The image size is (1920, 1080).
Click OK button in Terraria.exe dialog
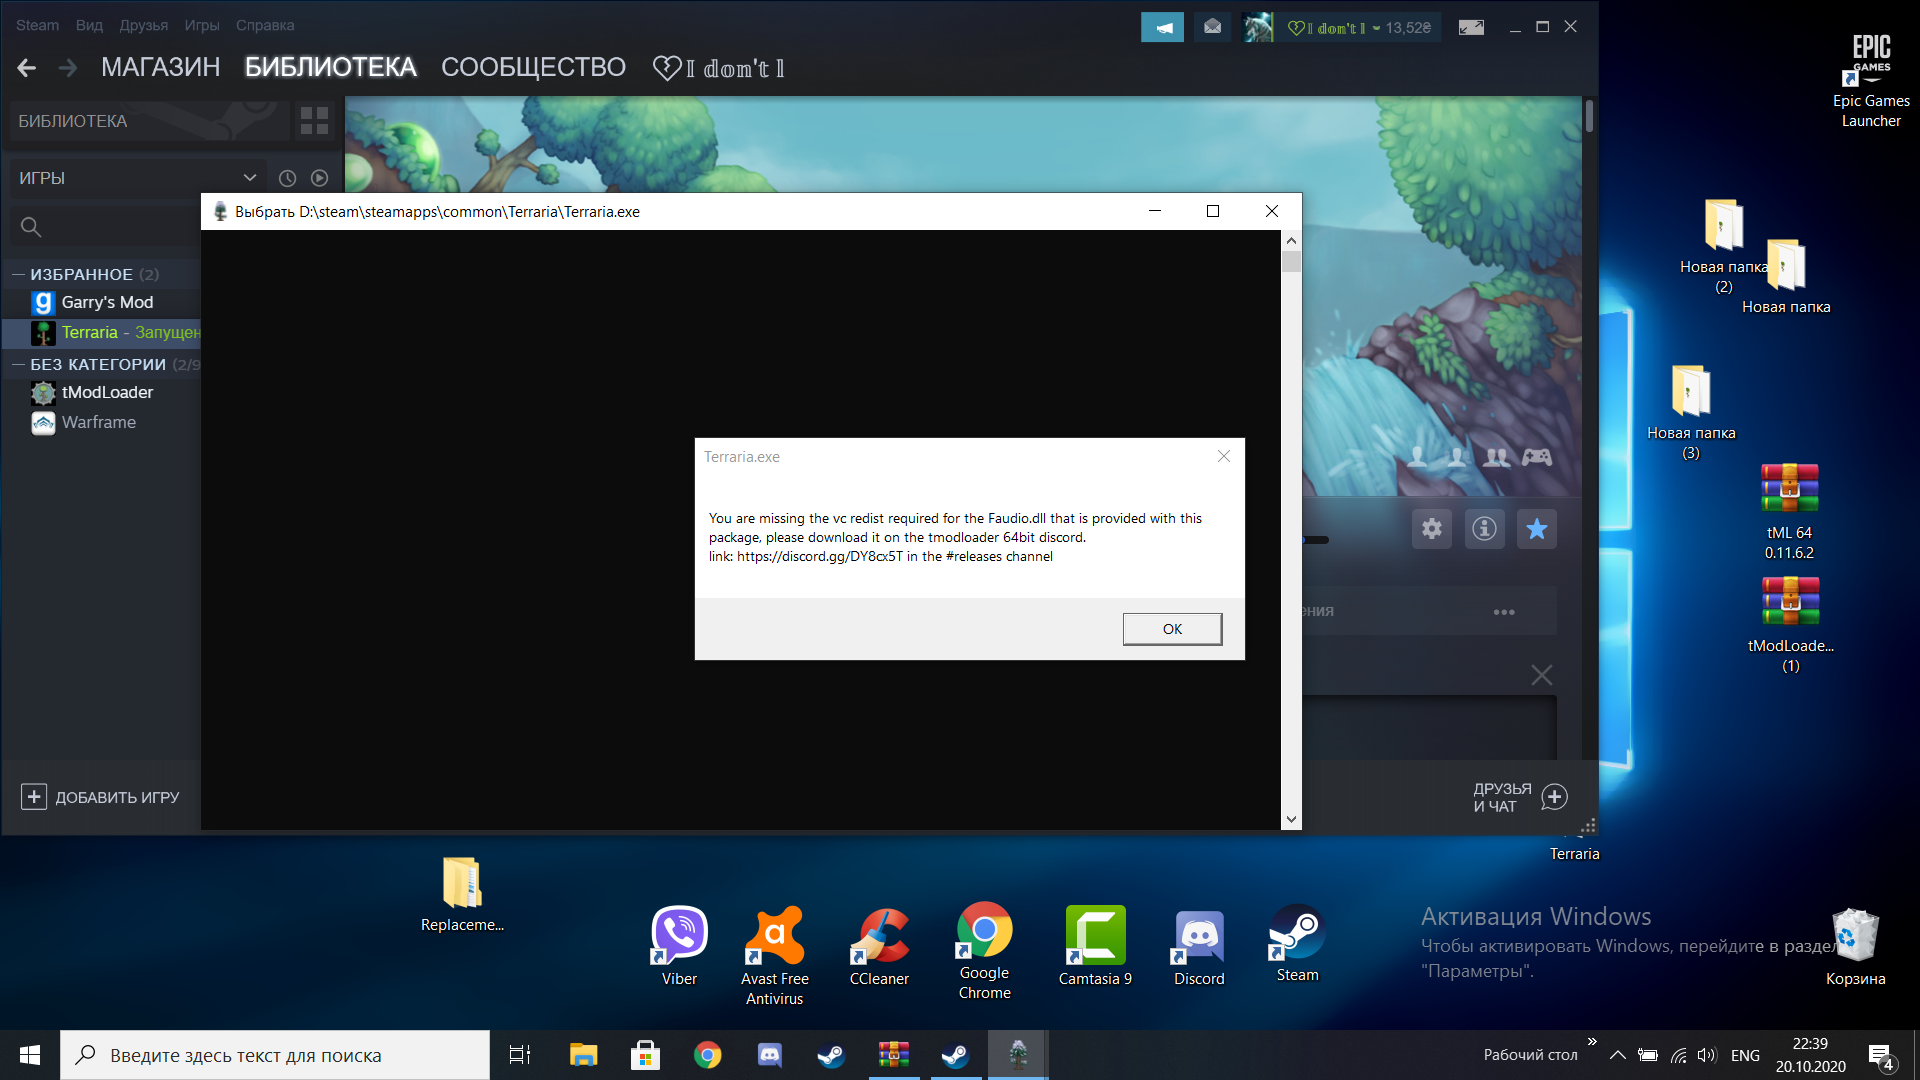tap(1171, 628)
